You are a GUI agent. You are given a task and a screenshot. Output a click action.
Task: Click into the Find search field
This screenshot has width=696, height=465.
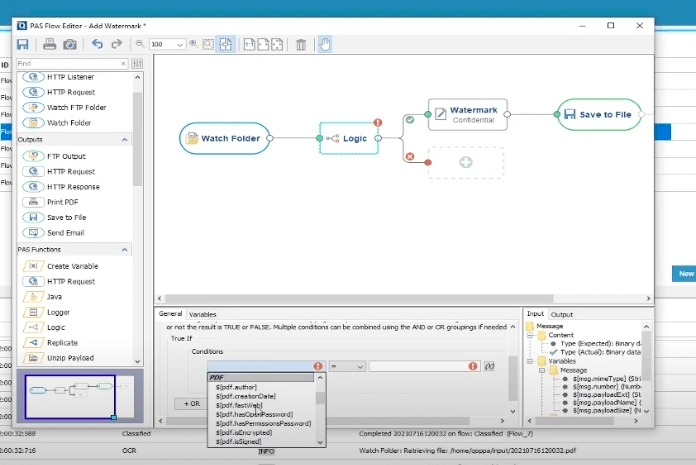tap(67, 64)
